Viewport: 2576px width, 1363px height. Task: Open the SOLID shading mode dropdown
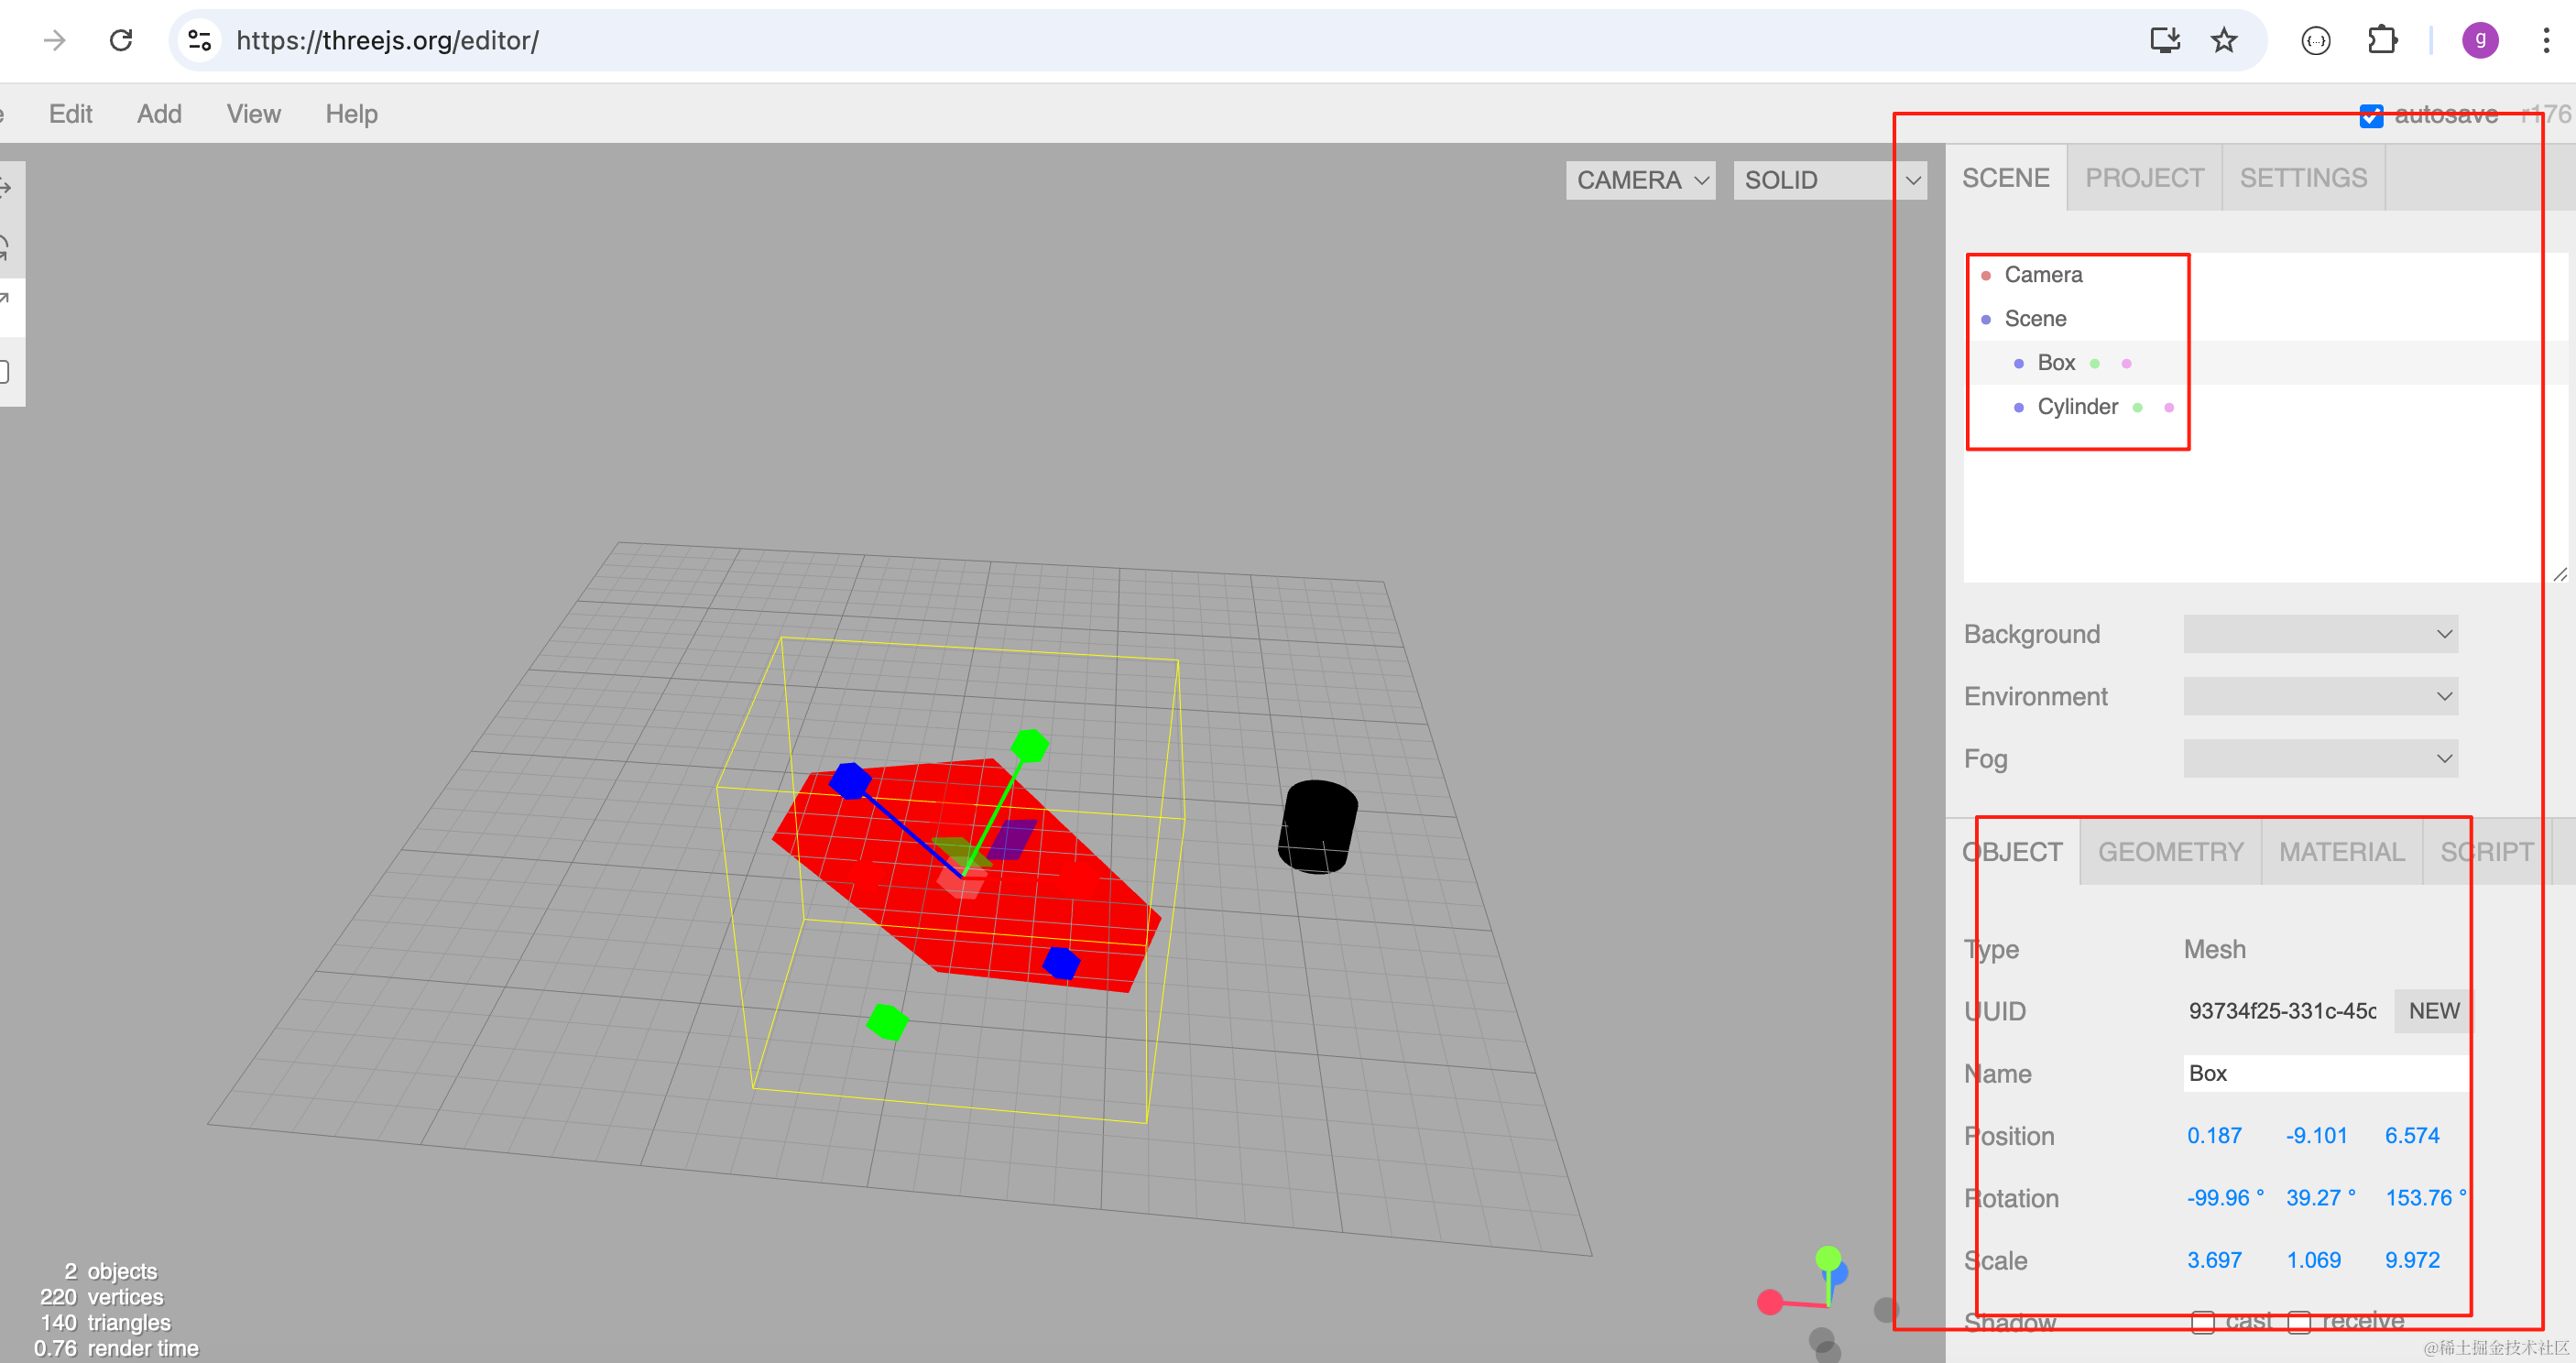(1830, 180)
